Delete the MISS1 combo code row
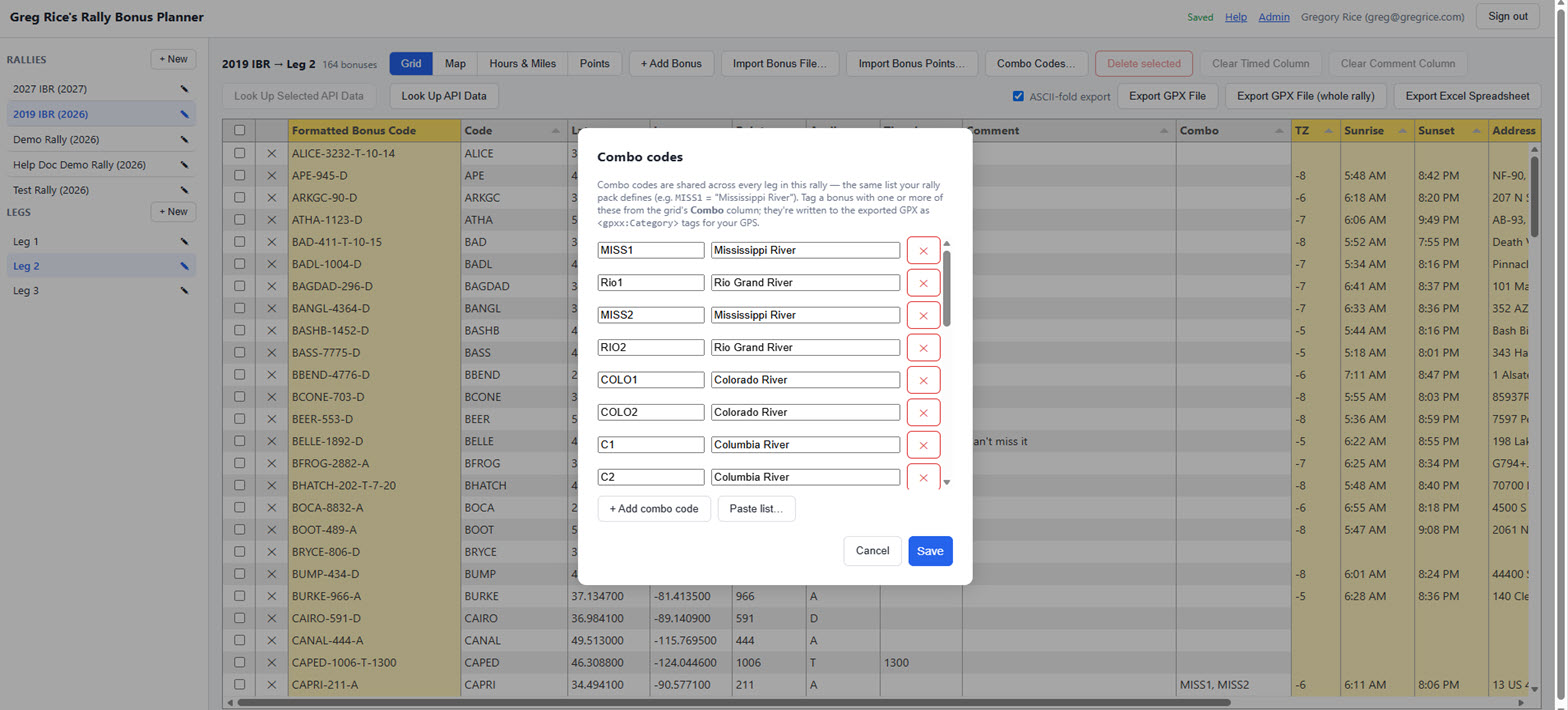This screenshot has height=710, width=1568. point(923,250)
